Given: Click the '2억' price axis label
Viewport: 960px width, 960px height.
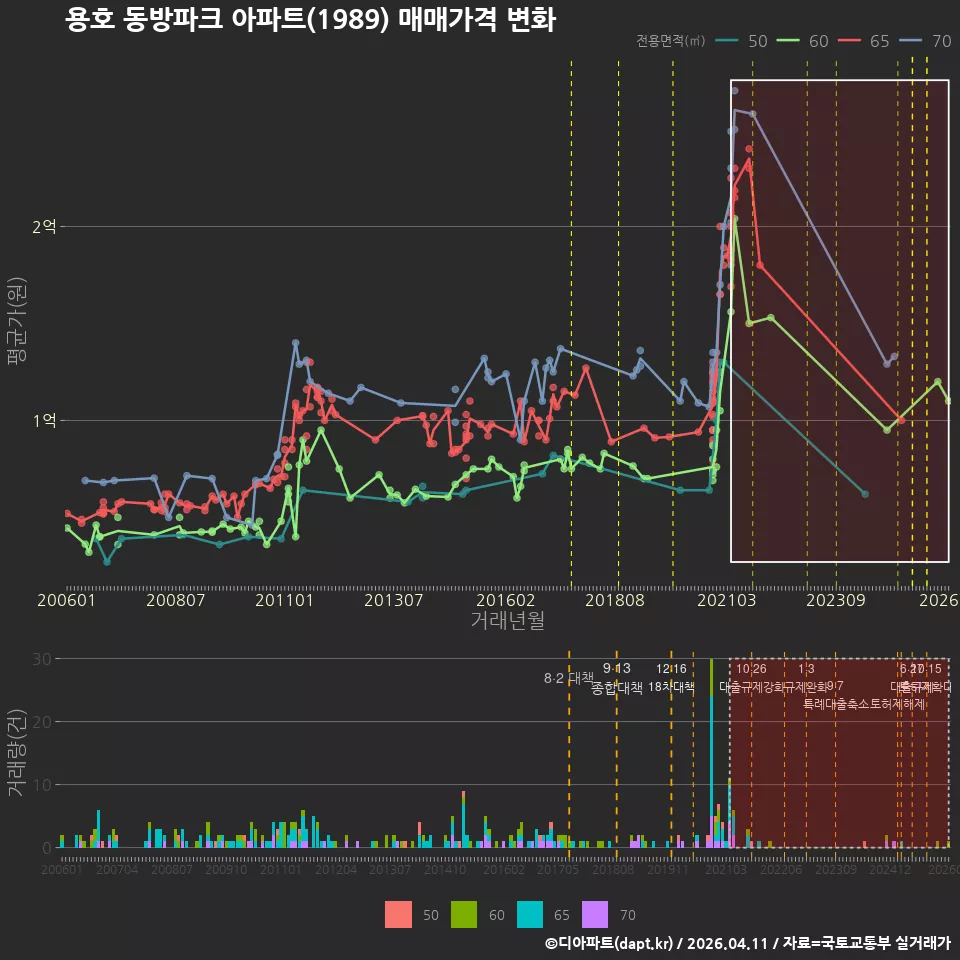Looking at the screenshot, I should coord(44,227).
